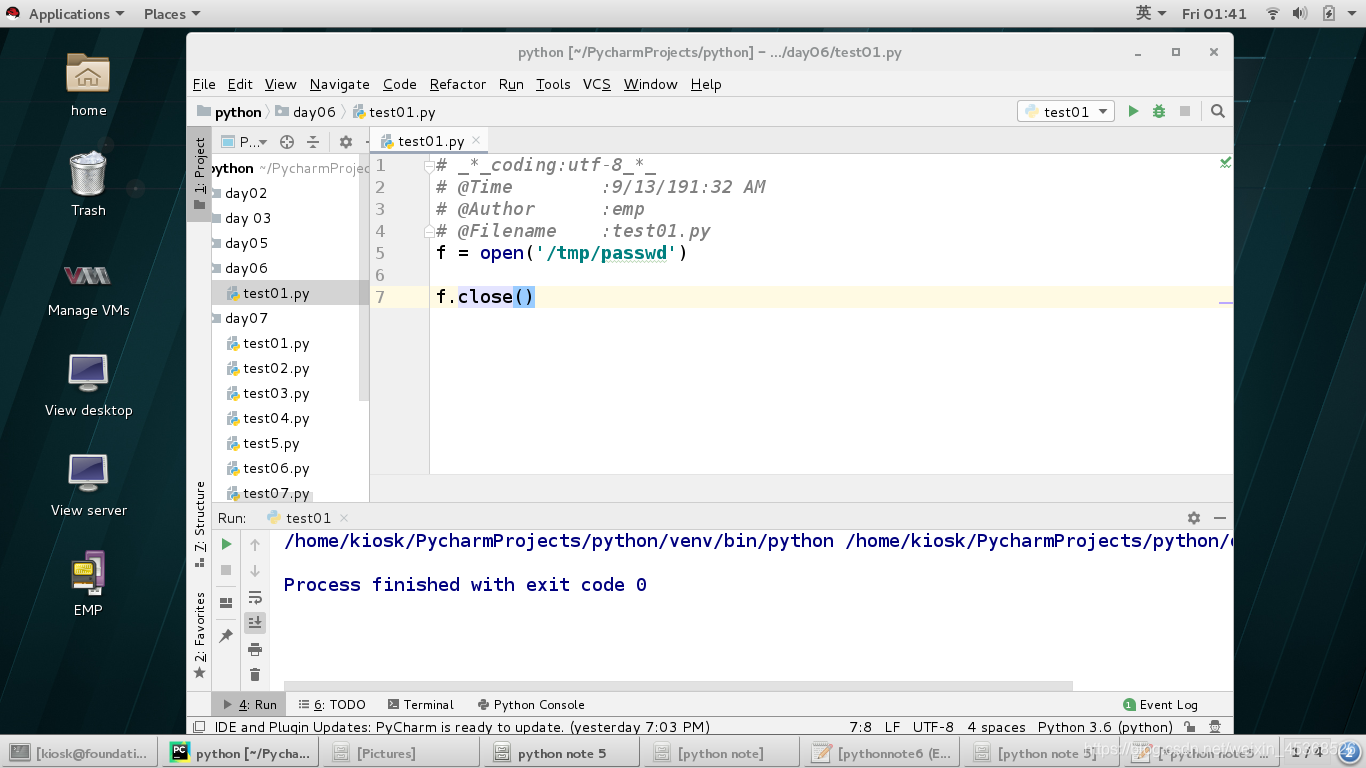Open the Event Log
This screenshot has width=1366, height=768.
(1160, 704)
